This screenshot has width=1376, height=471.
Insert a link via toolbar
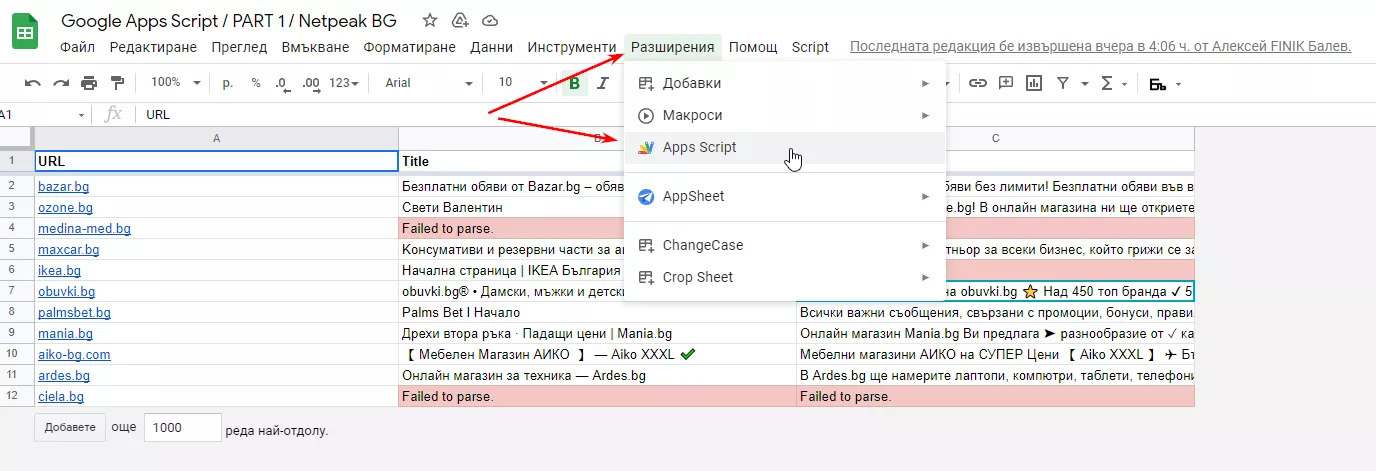pos(978,83)
